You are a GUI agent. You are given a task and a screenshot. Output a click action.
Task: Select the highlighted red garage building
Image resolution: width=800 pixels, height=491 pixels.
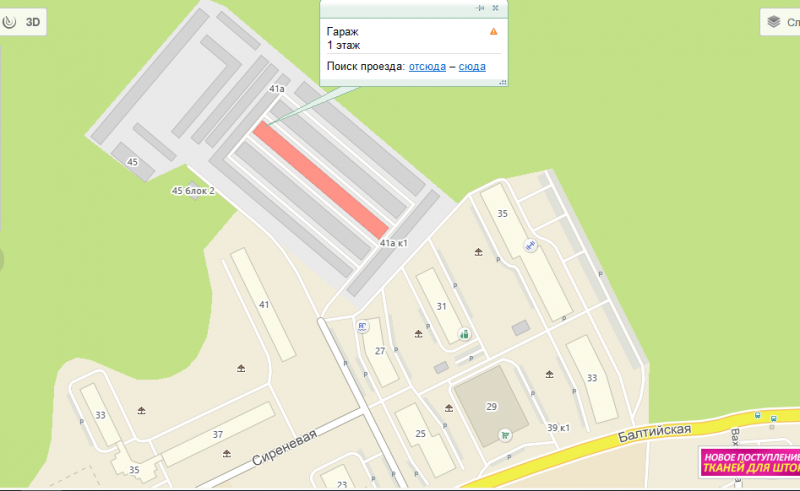pyautogui.click(x=321, y=180)
